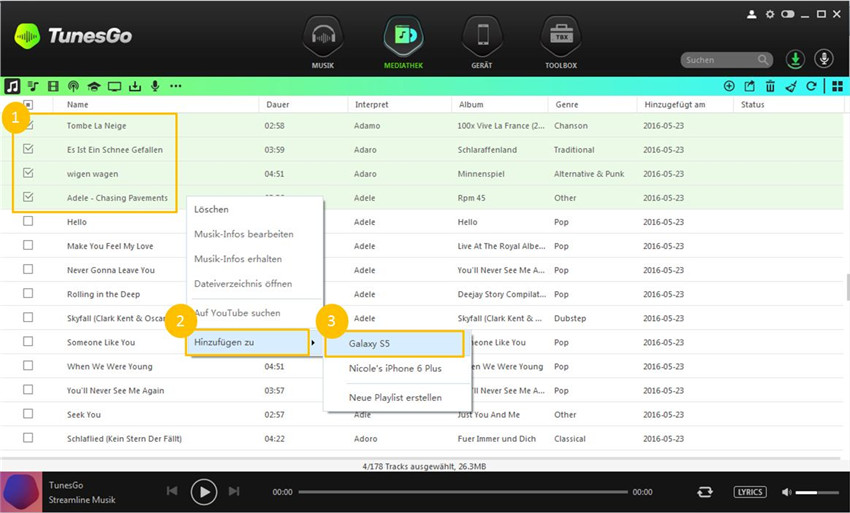Check the Hello track checkbox
Screen dimensions: 850x513
[28, 221]
